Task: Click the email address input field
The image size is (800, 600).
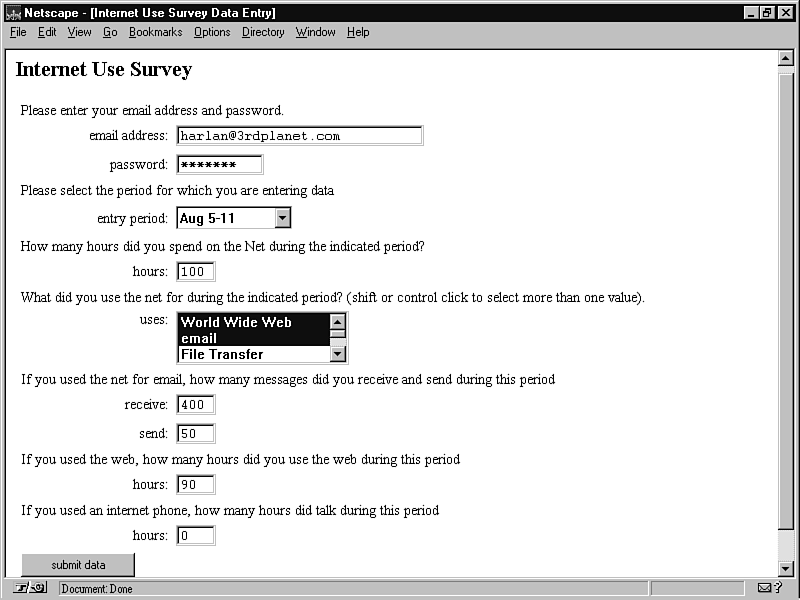Action: click(299, 136)
